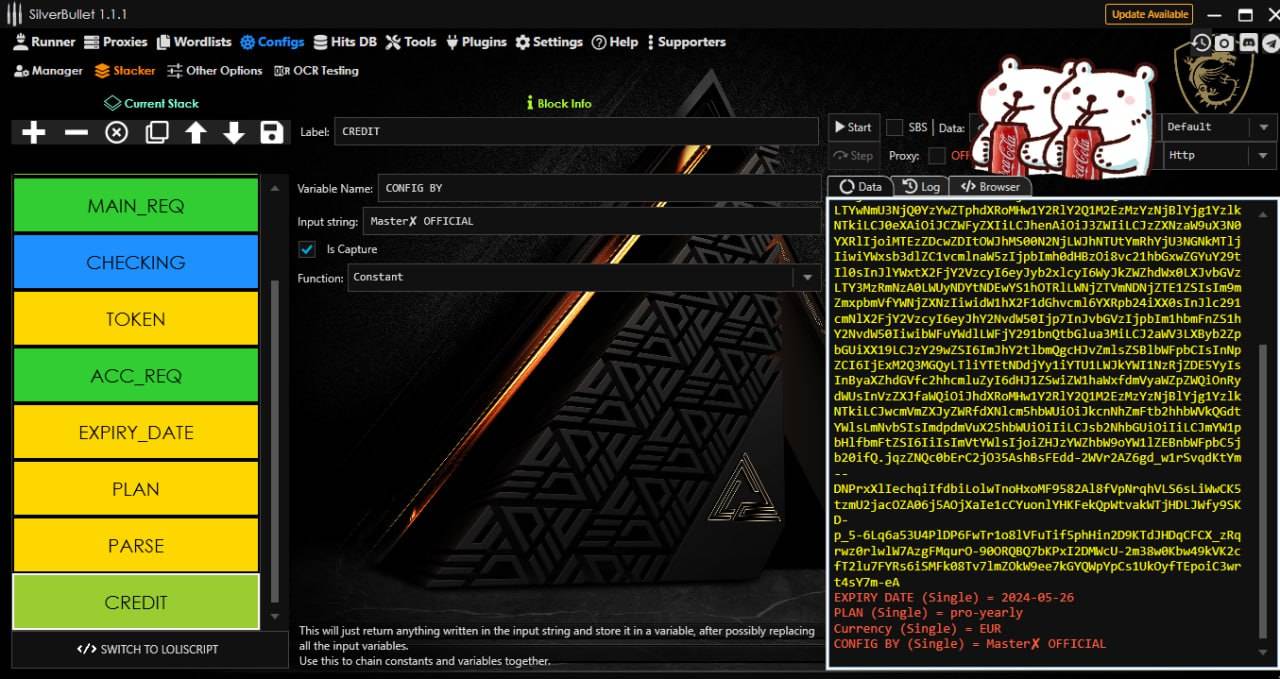
Task: Select the CHECKING block
Action: [x=135, y=262]
